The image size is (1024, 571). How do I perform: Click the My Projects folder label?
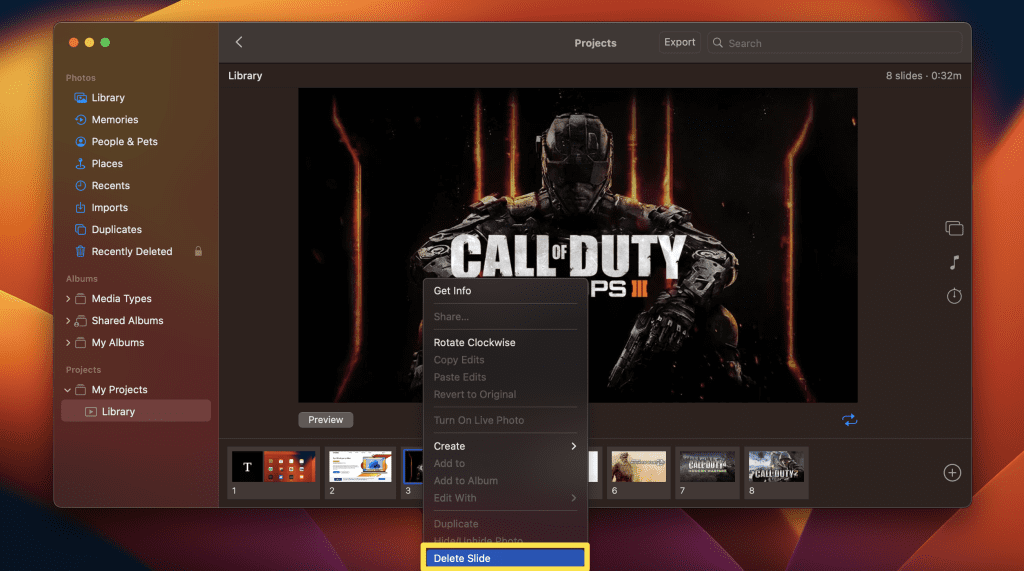[120, 390]
